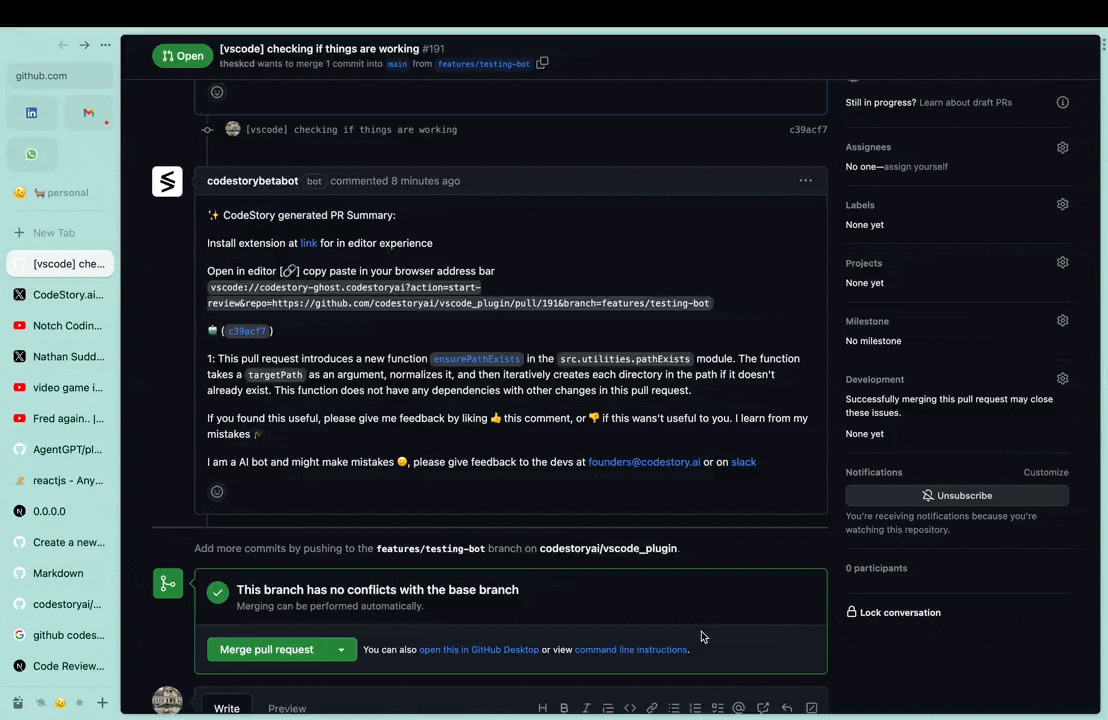Click the Merge pull request button
This screenshot has height=720, width=1108.
click(x=266, y=649)
